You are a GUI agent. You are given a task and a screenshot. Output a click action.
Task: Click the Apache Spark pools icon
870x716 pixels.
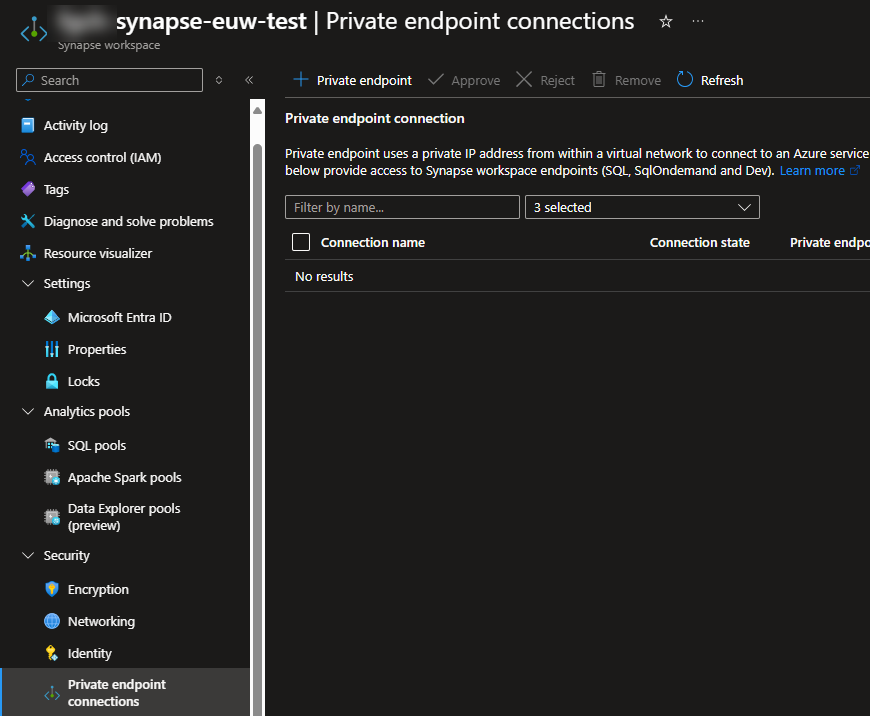tap(52, 477)
